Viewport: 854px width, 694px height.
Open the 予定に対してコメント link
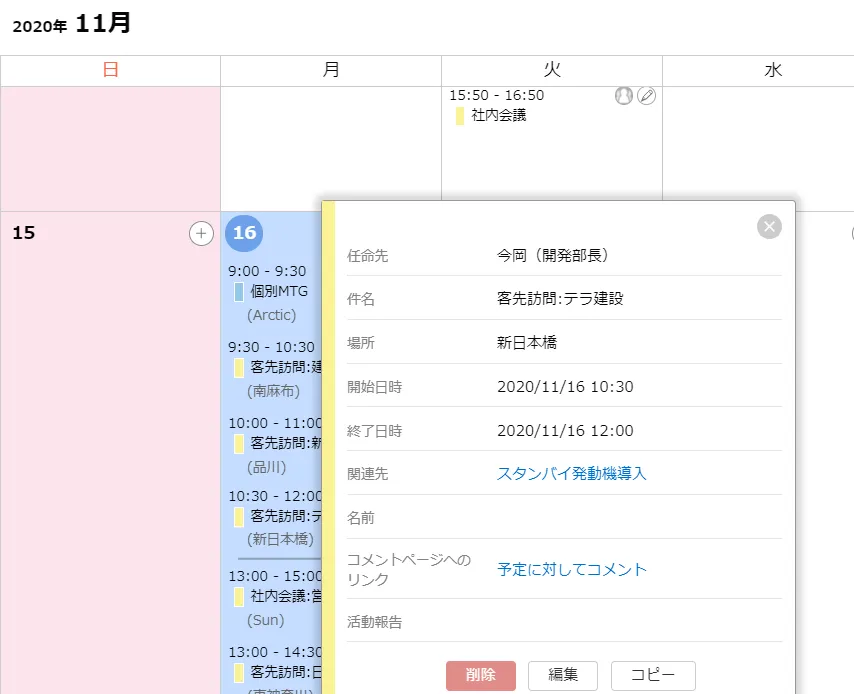[572, 569]
